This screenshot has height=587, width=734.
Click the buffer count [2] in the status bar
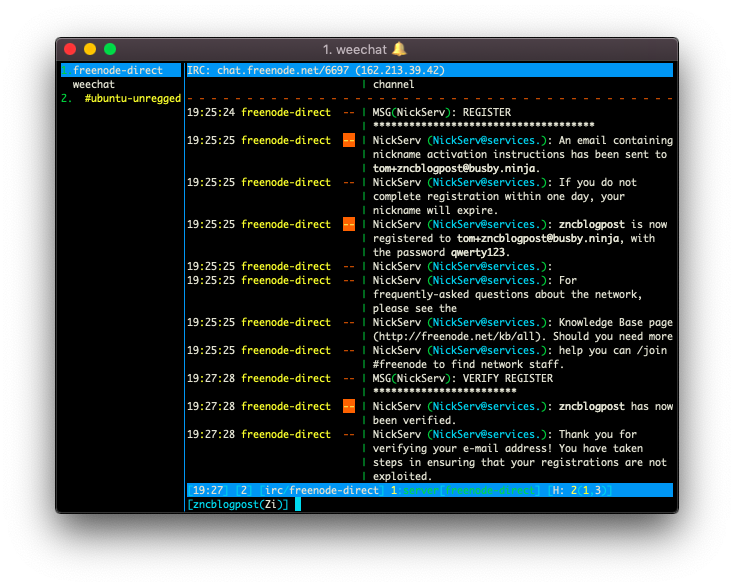[244, 490]
